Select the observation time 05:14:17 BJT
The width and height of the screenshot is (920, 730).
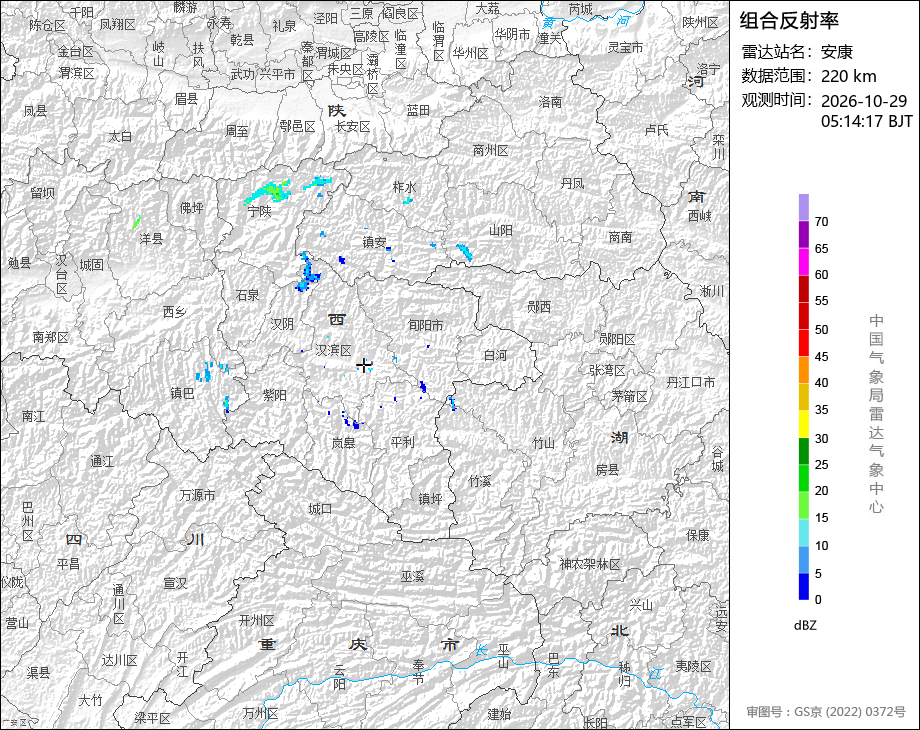pos(867,121)
